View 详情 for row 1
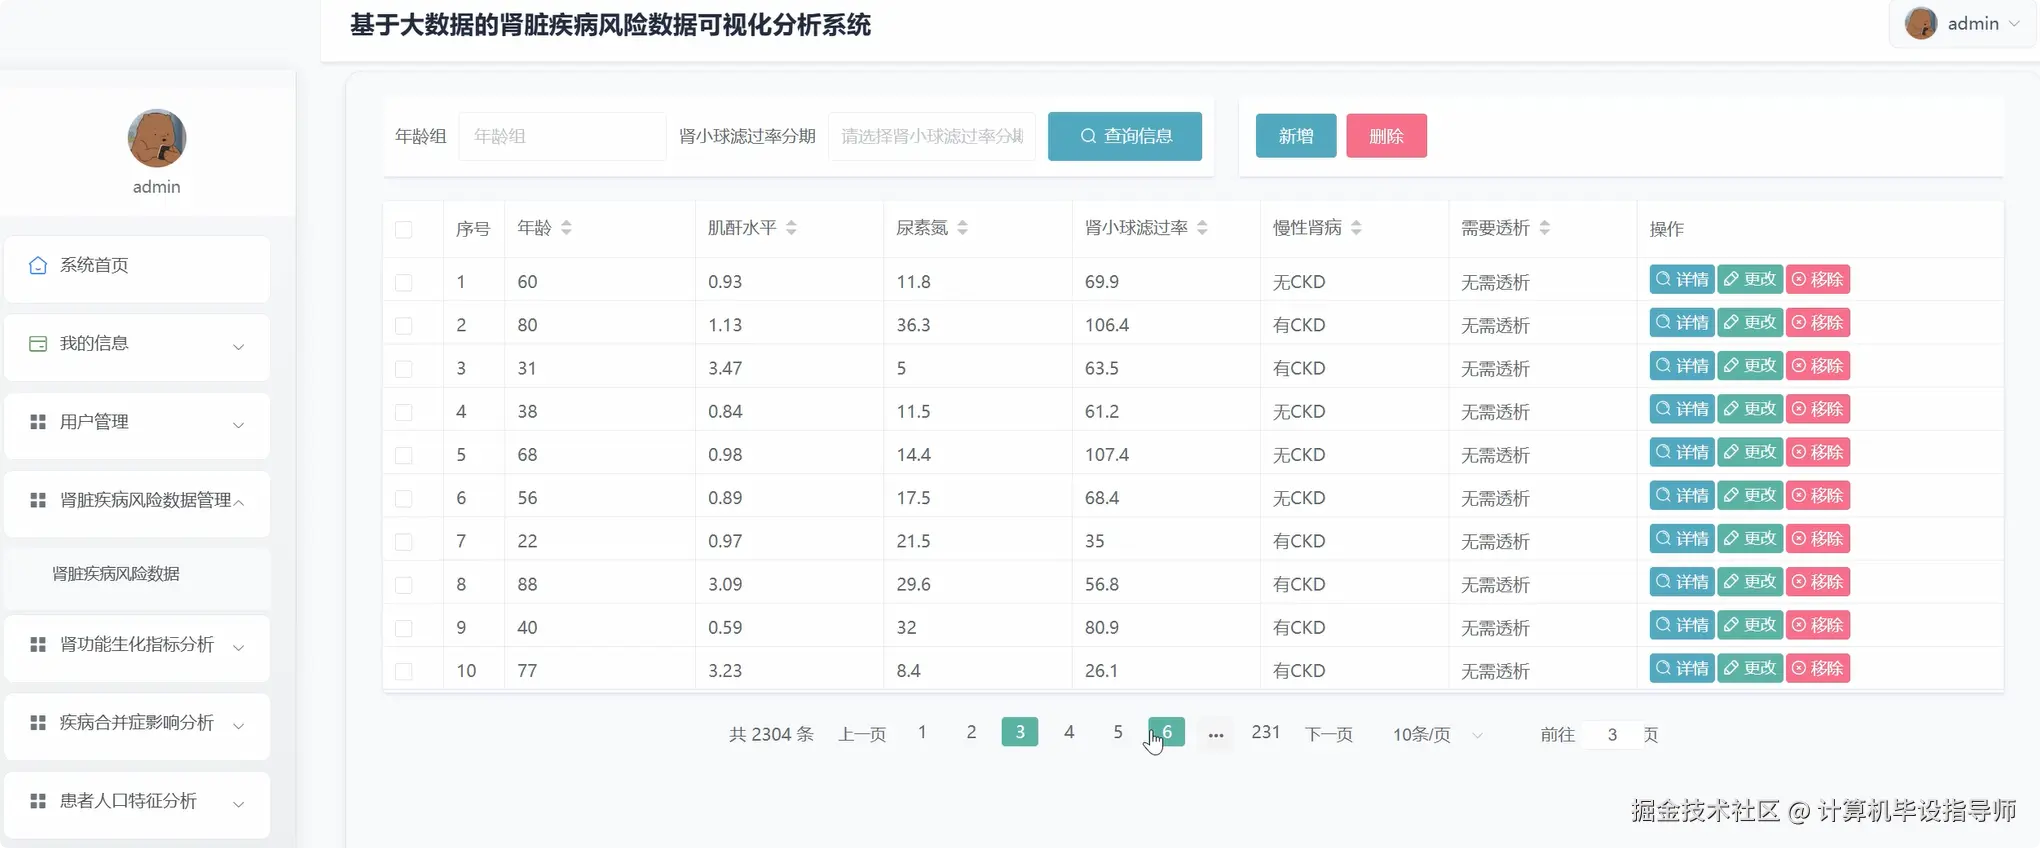2040x848 pixels. (1682, 279)
